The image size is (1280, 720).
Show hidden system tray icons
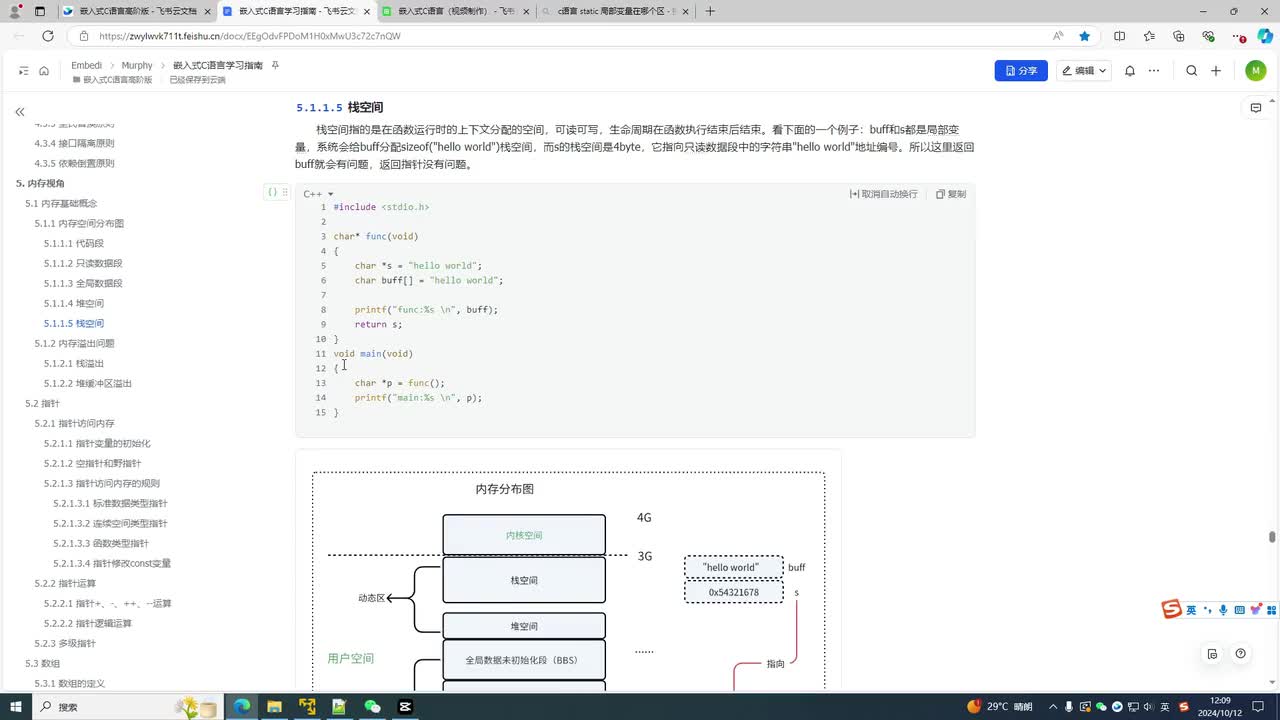1055,707
